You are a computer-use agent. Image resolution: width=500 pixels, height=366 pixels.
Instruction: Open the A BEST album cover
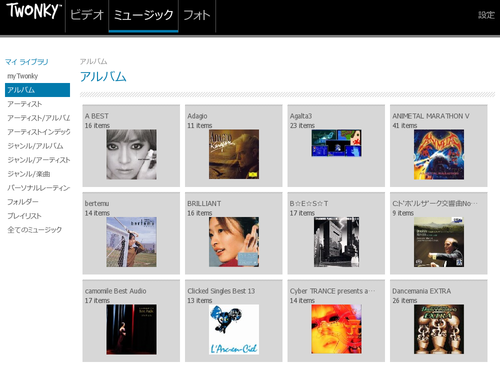[x=131, y=154]
